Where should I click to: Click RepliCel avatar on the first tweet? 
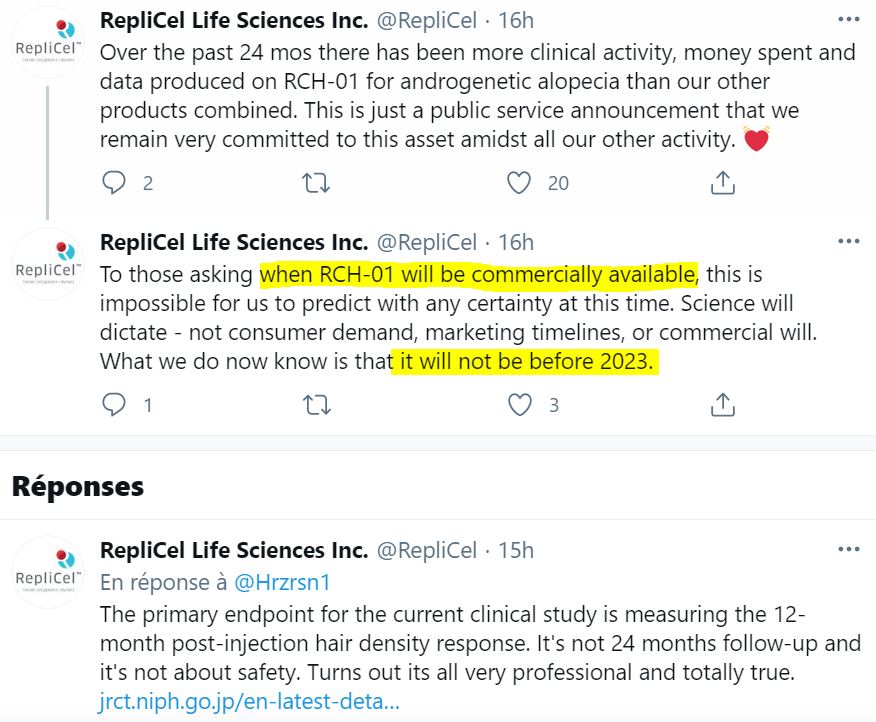[47, 46]
